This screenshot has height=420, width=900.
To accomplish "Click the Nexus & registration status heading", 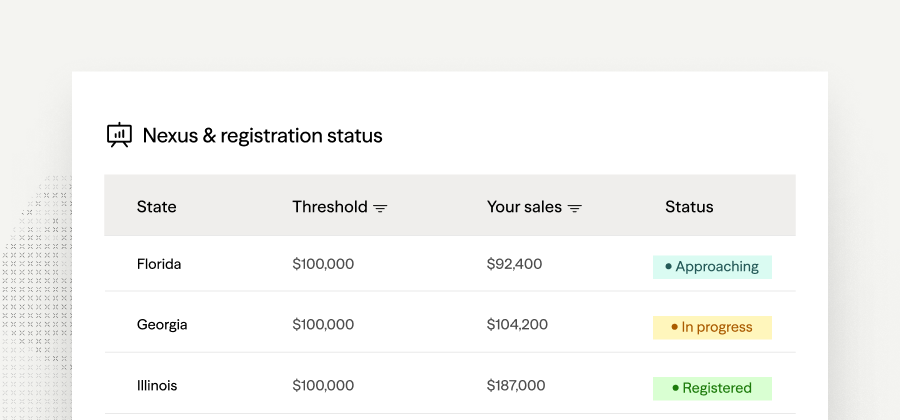I will (262, 136).
